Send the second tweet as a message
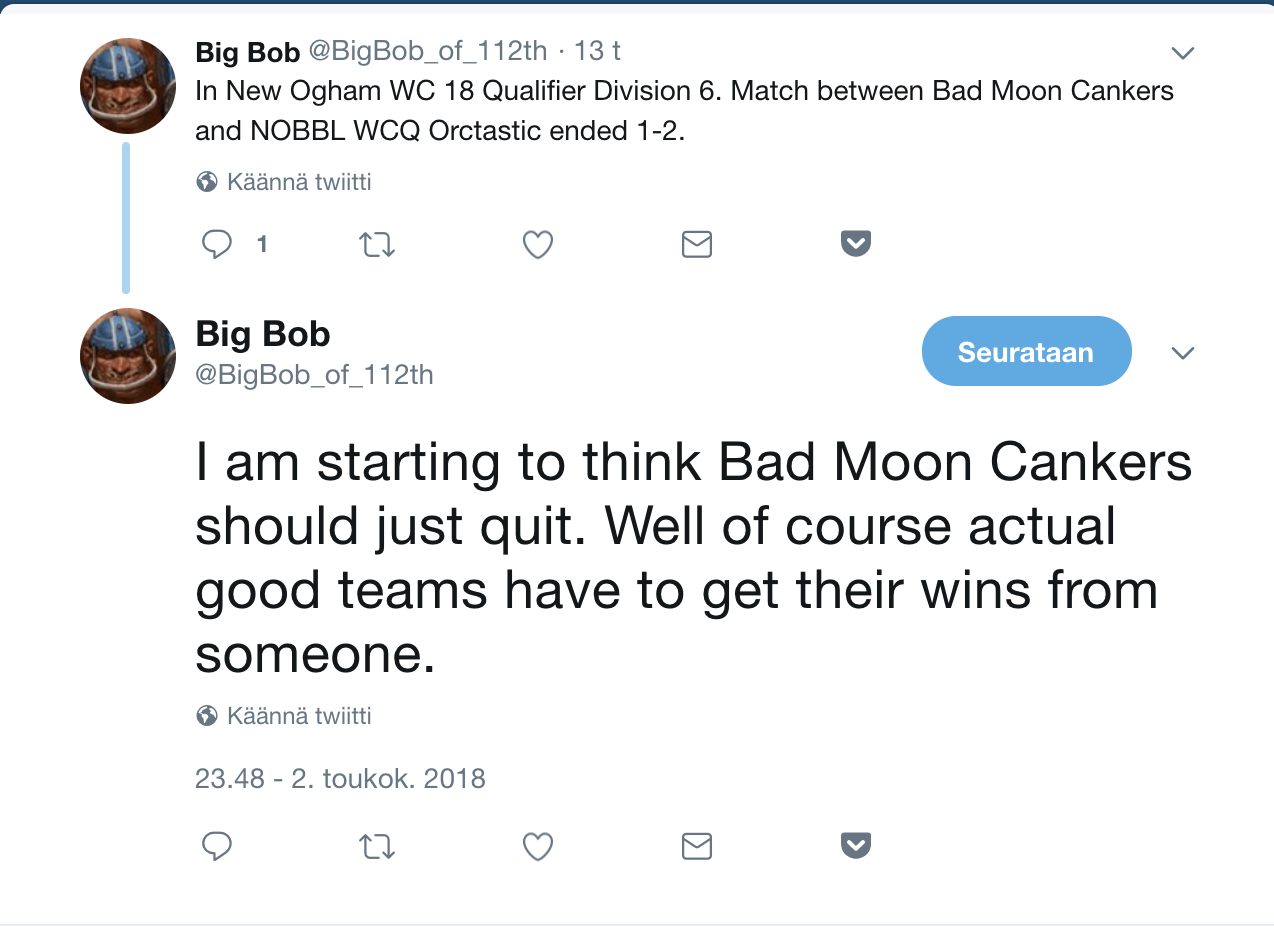 pyautogui.click(x=696, y=846)
